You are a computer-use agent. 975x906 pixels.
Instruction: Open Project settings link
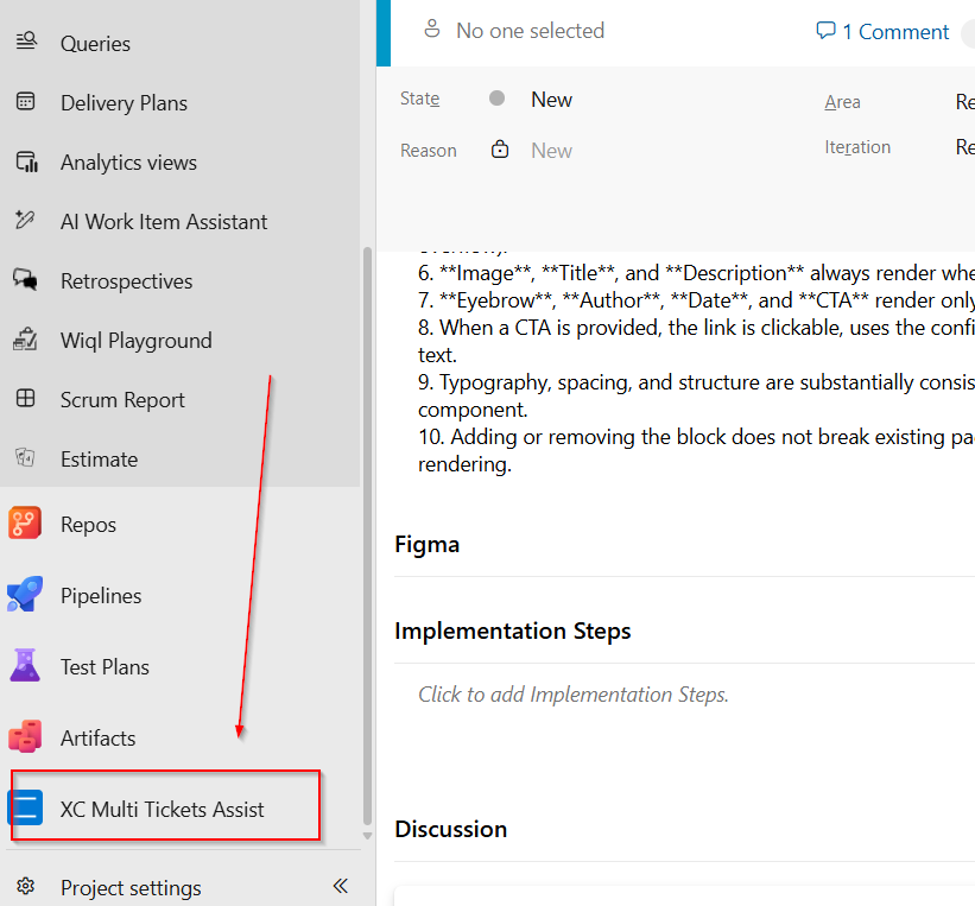[x=131, y=888]
